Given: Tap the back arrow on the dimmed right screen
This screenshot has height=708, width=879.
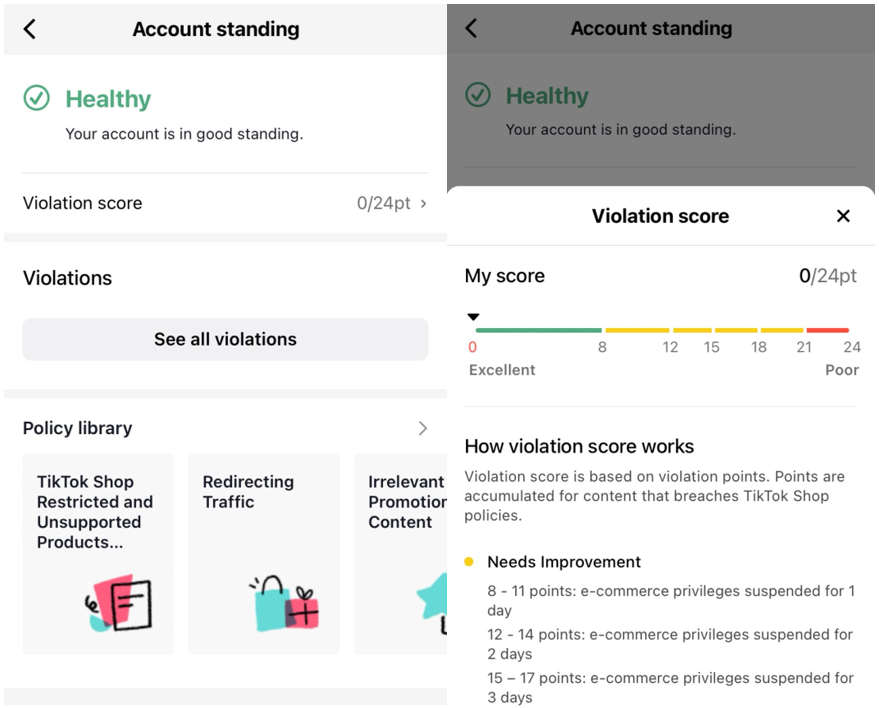Looking at the screenshot, I should pyautogui.click(x=471, y=29).
